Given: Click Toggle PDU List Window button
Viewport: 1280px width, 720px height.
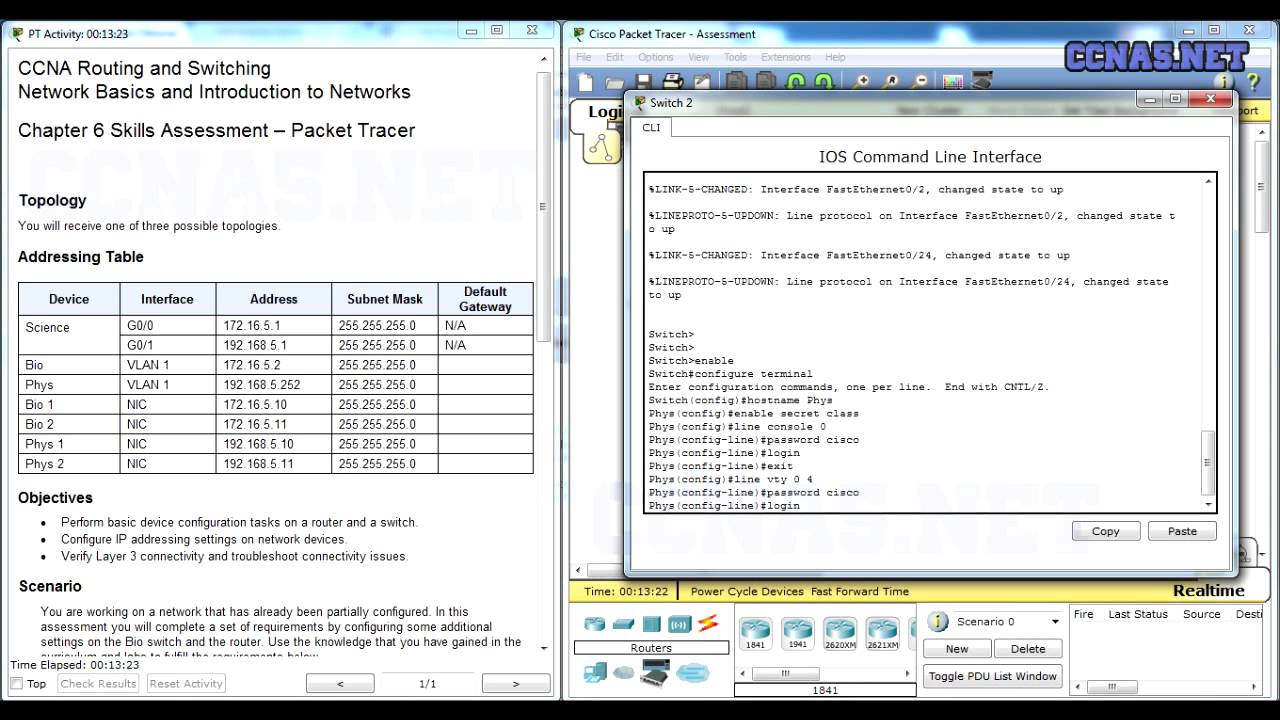Looking at the screenshot, I should pyautogui.click(x=992, y=676).
